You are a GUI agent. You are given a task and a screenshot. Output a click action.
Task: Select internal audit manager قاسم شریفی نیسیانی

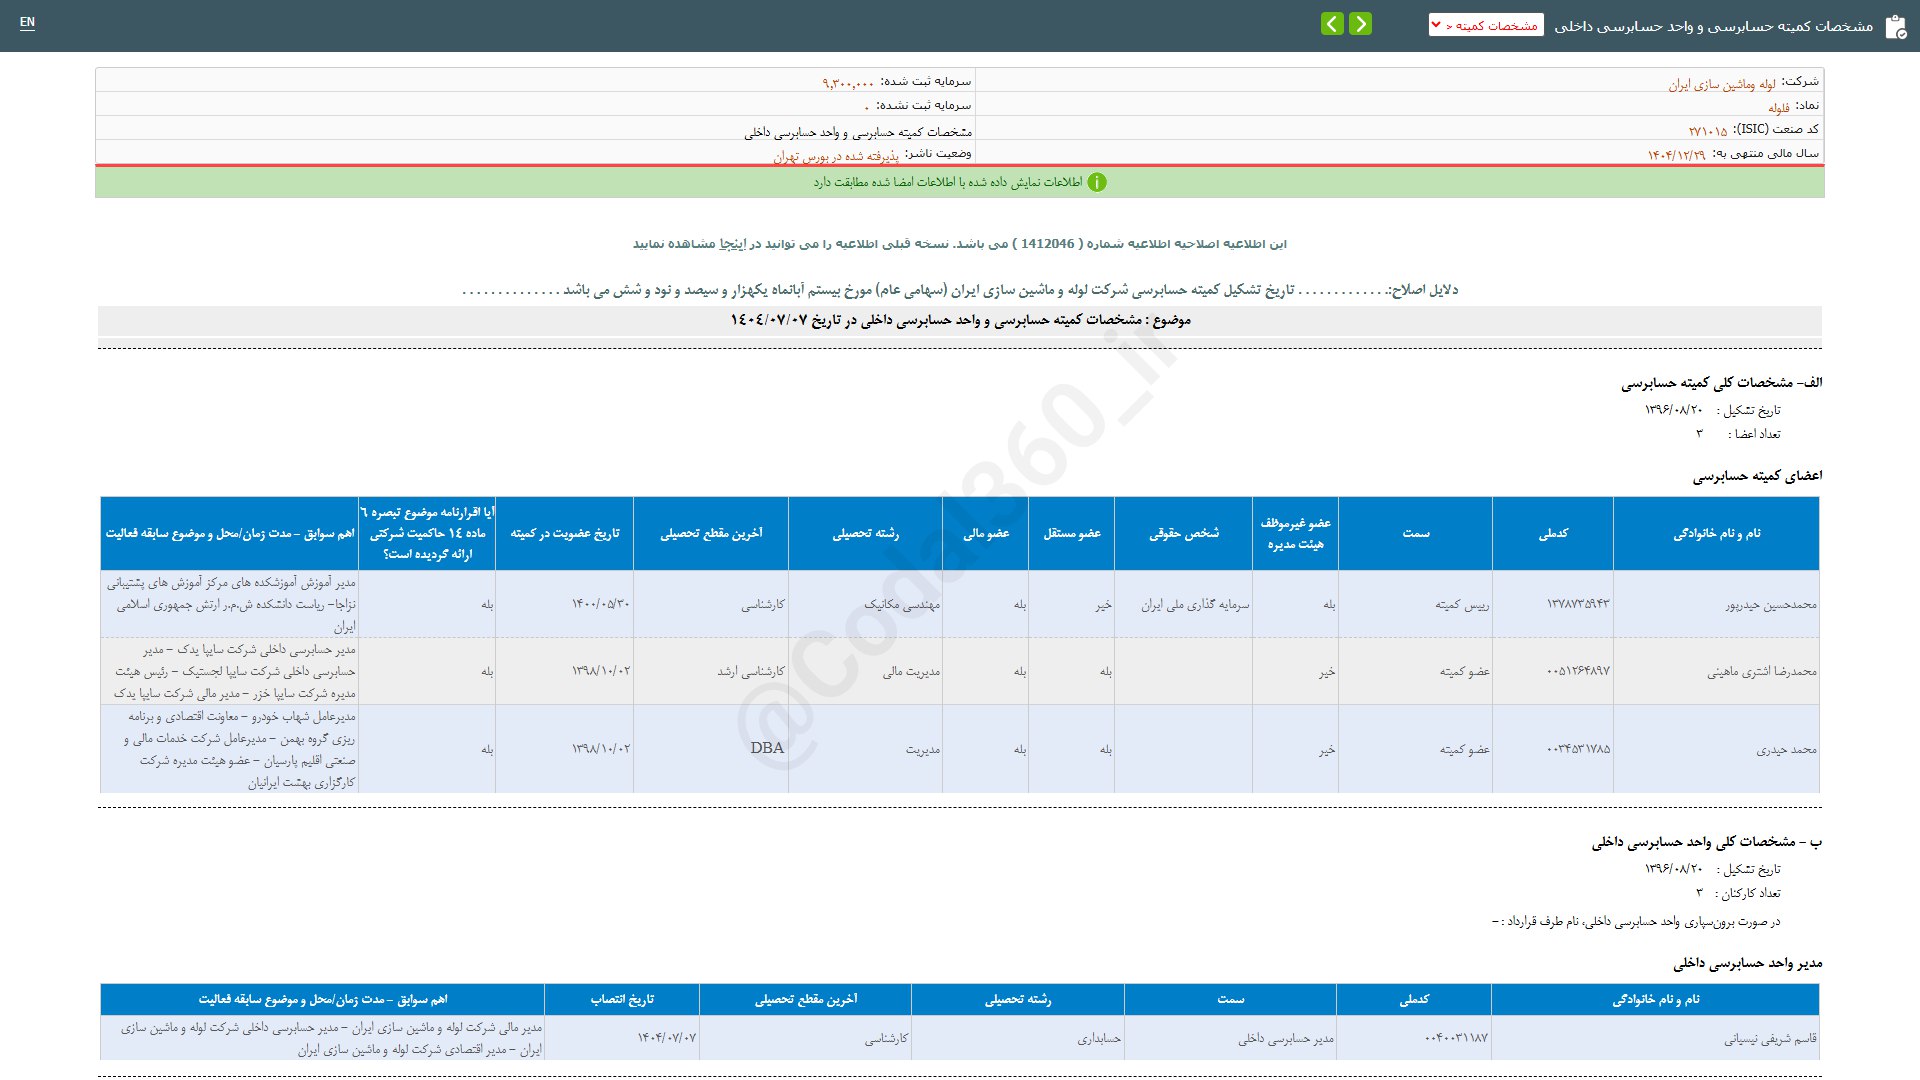pyautogui.click(x=1769, y=1039)
